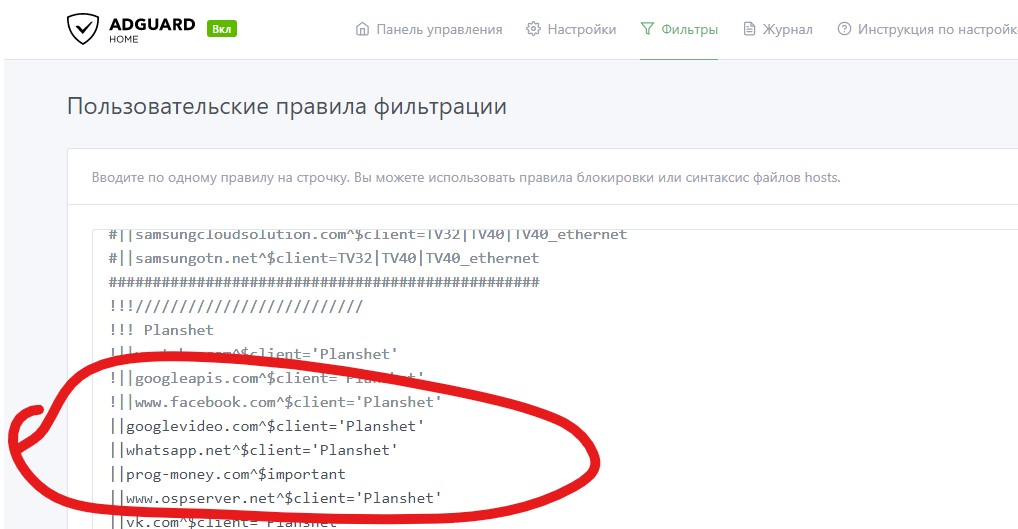Viewport: 1018px width, 529px height.
Task: Click the '!!! Planshet' comment line
Action: point(161,330)
